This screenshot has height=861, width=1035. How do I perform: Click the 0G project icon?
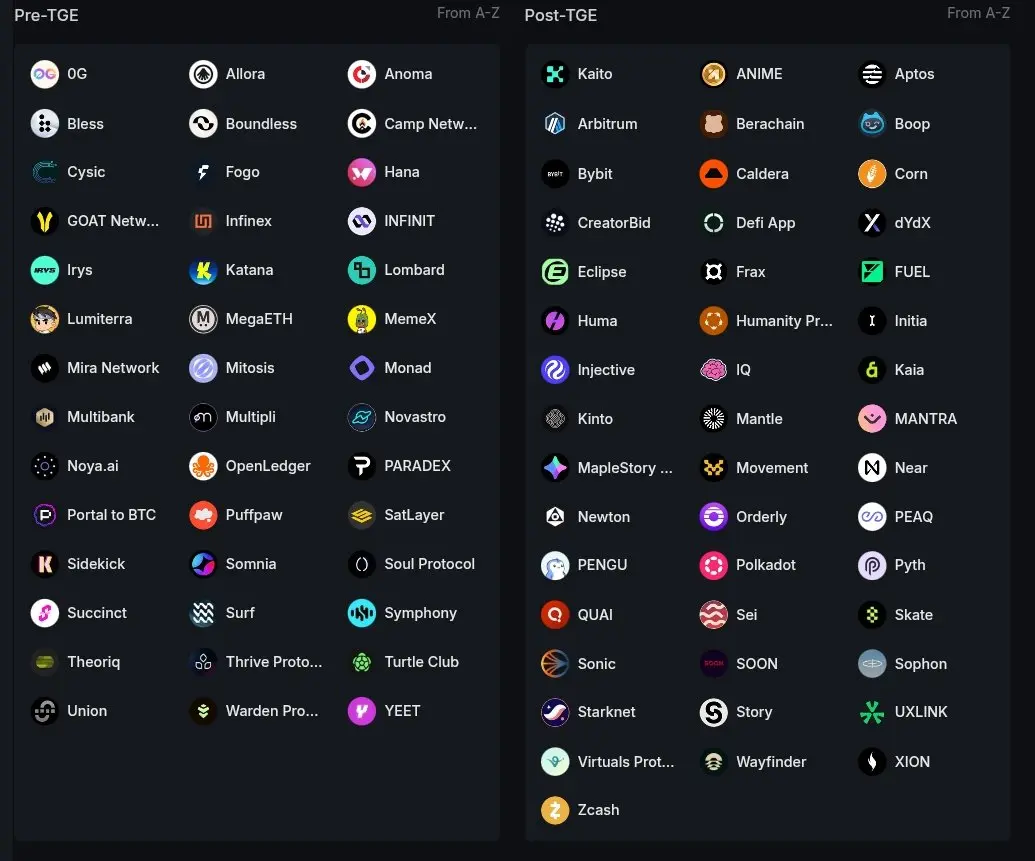(45, 74)
